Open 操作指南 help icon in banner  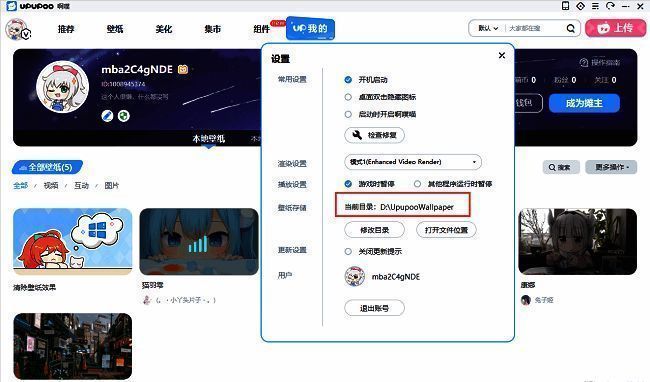tap(584, 63)
